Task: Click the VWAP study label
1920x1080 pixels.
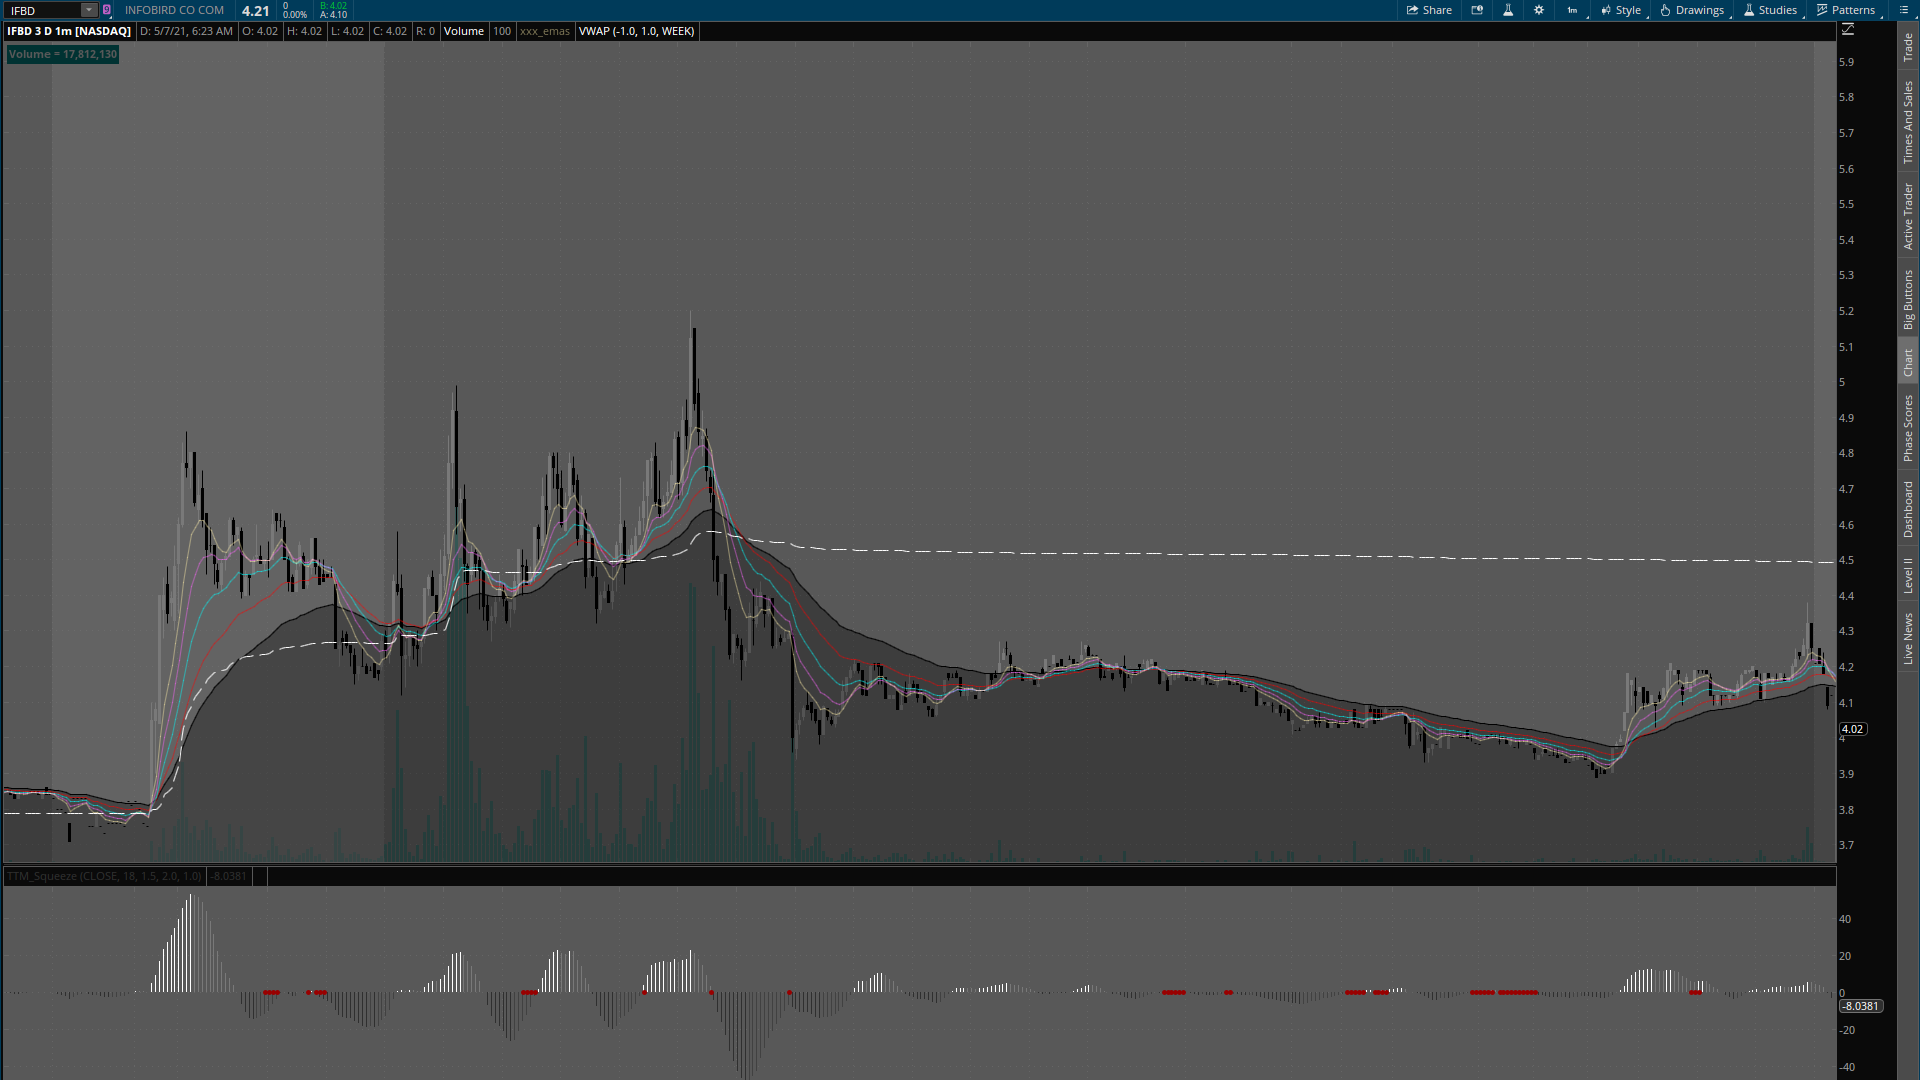Action: [x=636, y=31]
